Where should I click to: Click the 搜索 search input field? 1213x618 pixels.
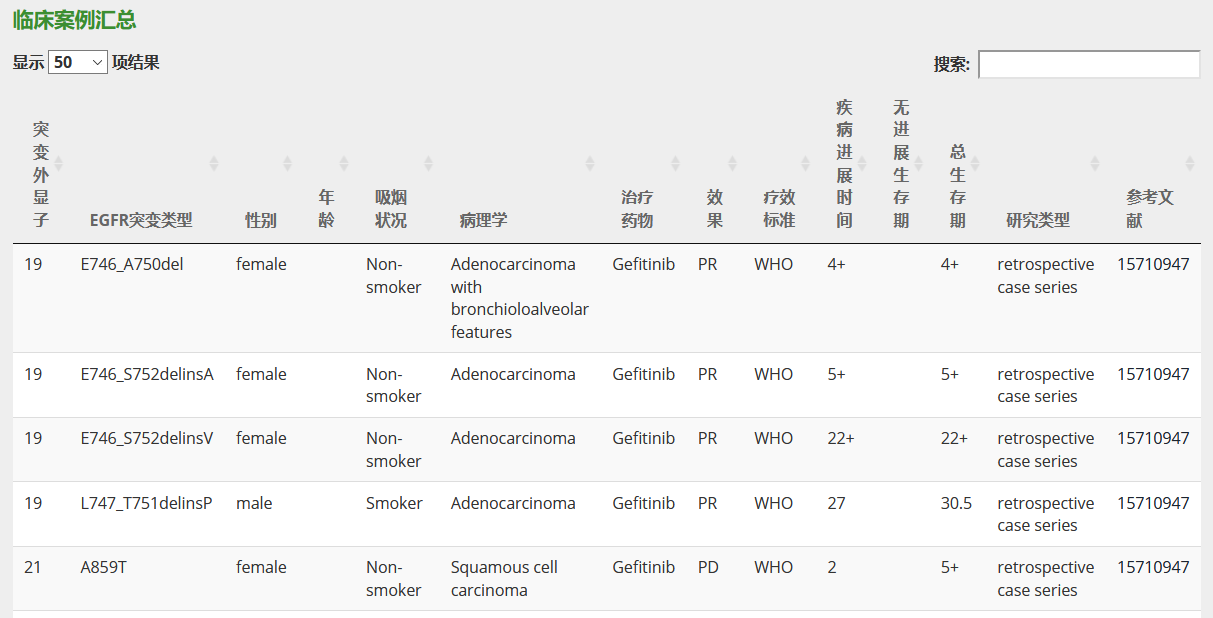point(1089,64)
